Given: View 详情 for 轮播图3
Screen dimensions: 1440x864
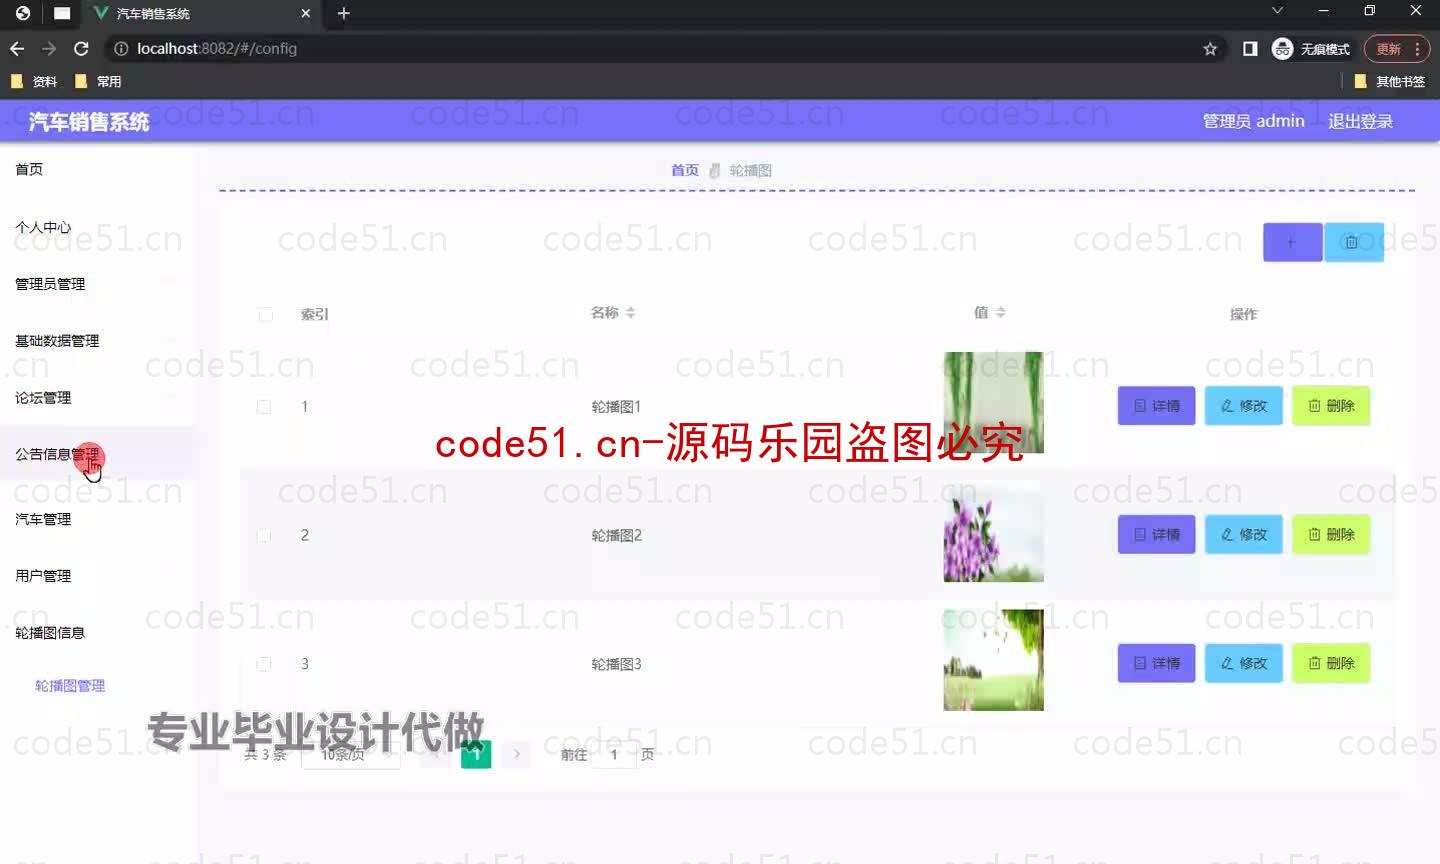Looking at the screenshot, I should click(1156, 663).
